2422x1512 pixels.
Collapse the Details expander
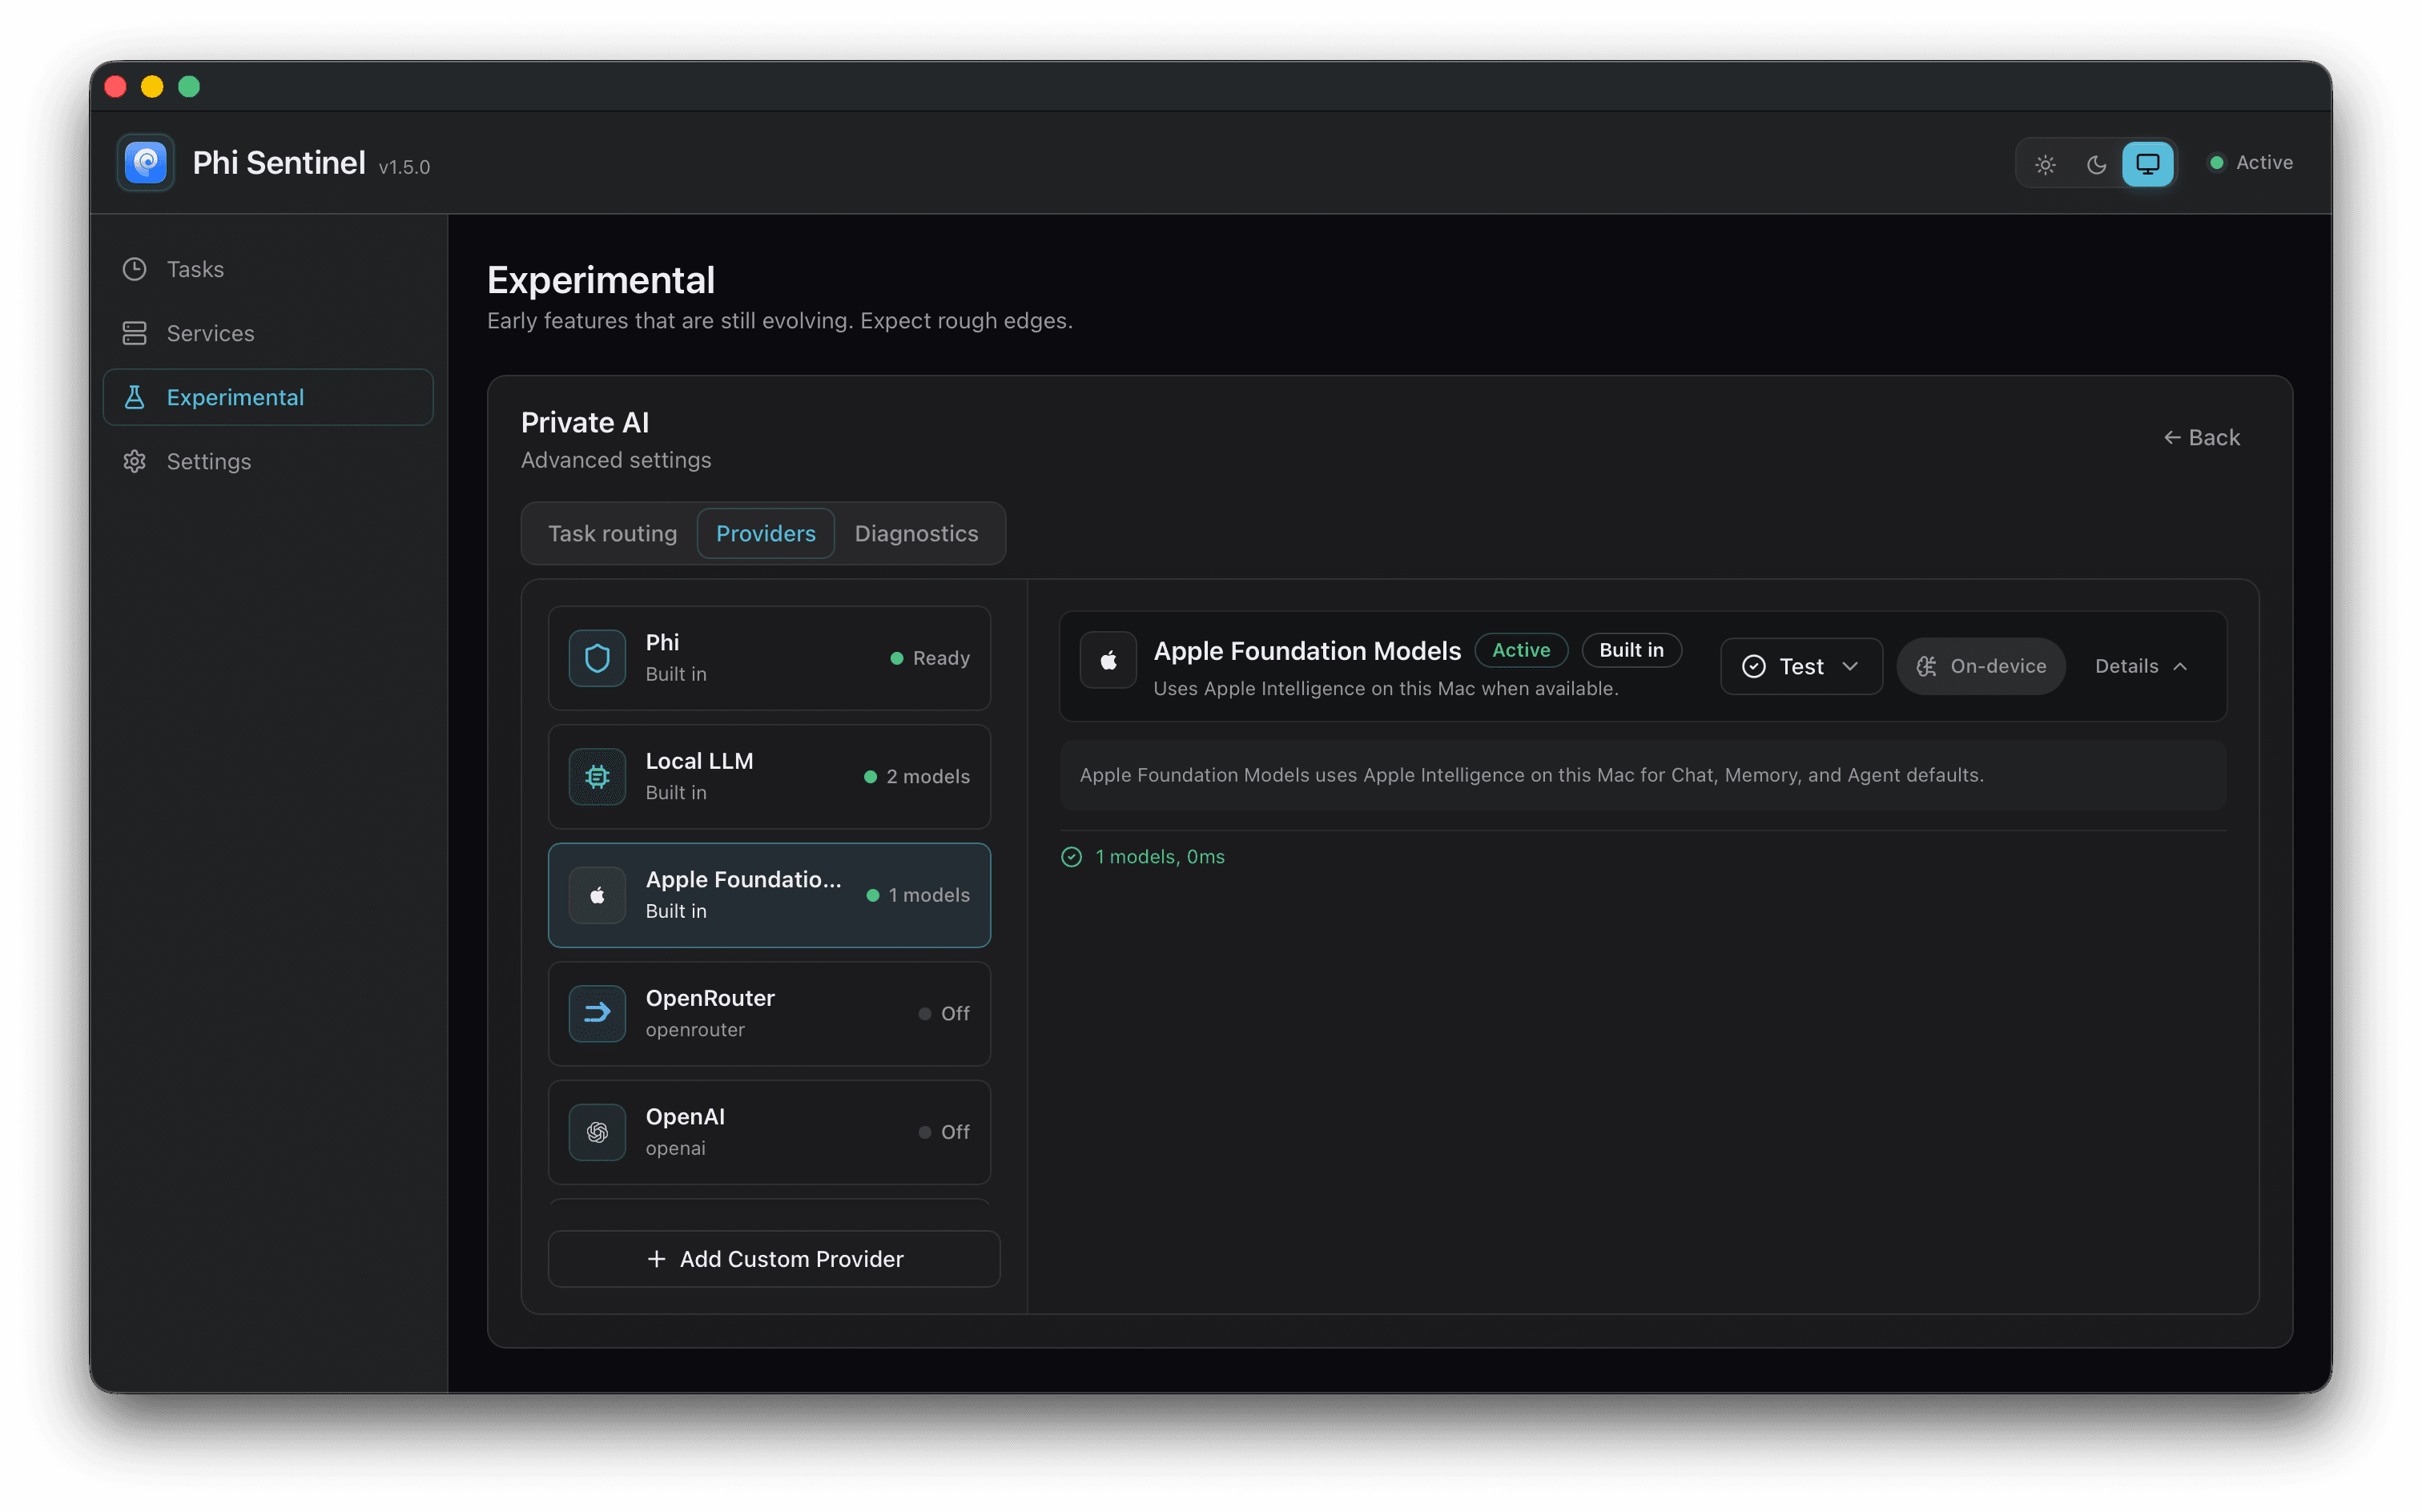pyautogui.click(x=2142, y=666)
